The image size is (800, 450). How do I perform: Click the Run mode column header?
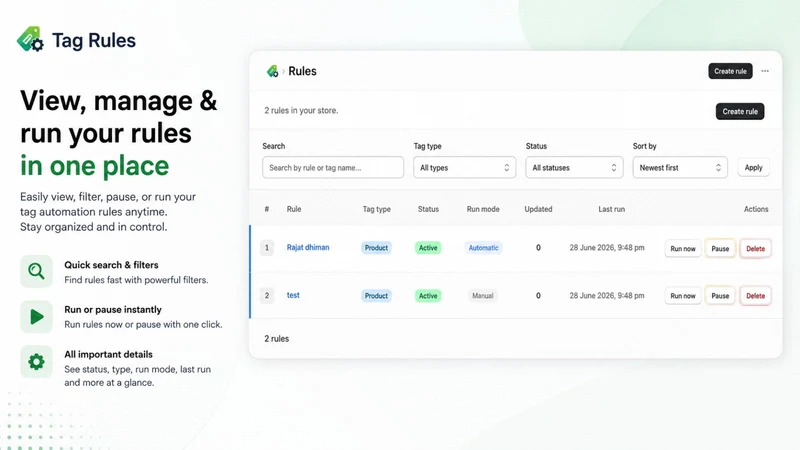click(x=483, y=209)
